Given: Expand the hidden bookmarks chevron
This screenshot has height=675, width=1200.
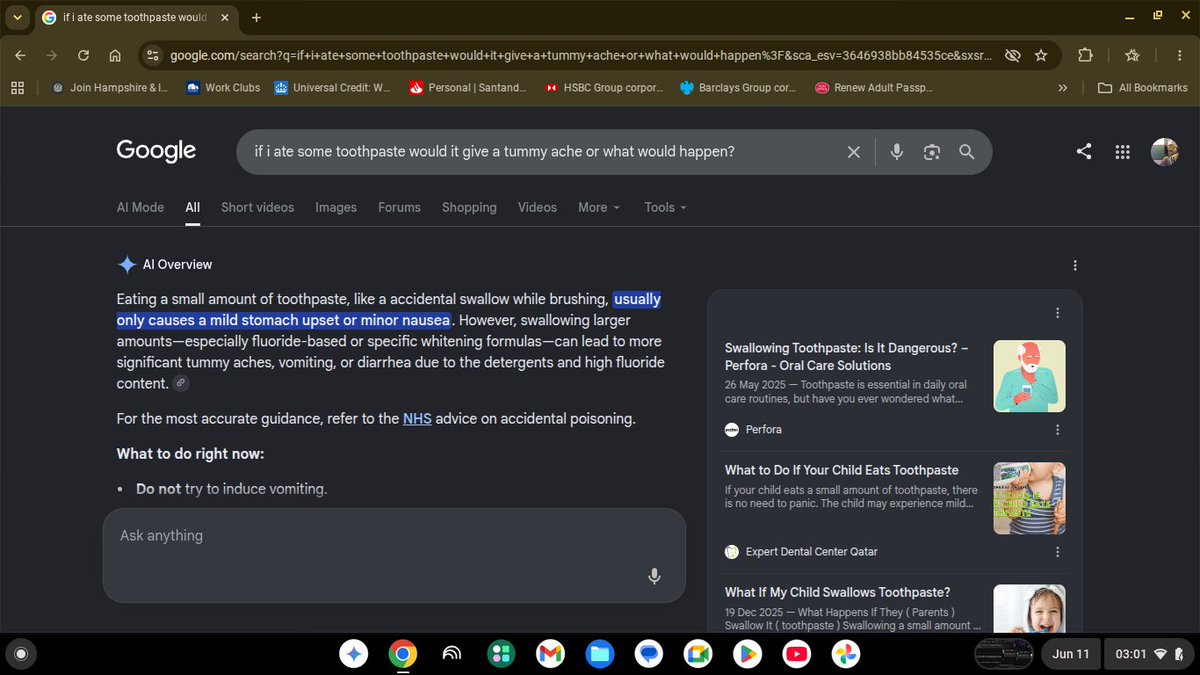Looking at the screenshot, I should coord(1062,88).
